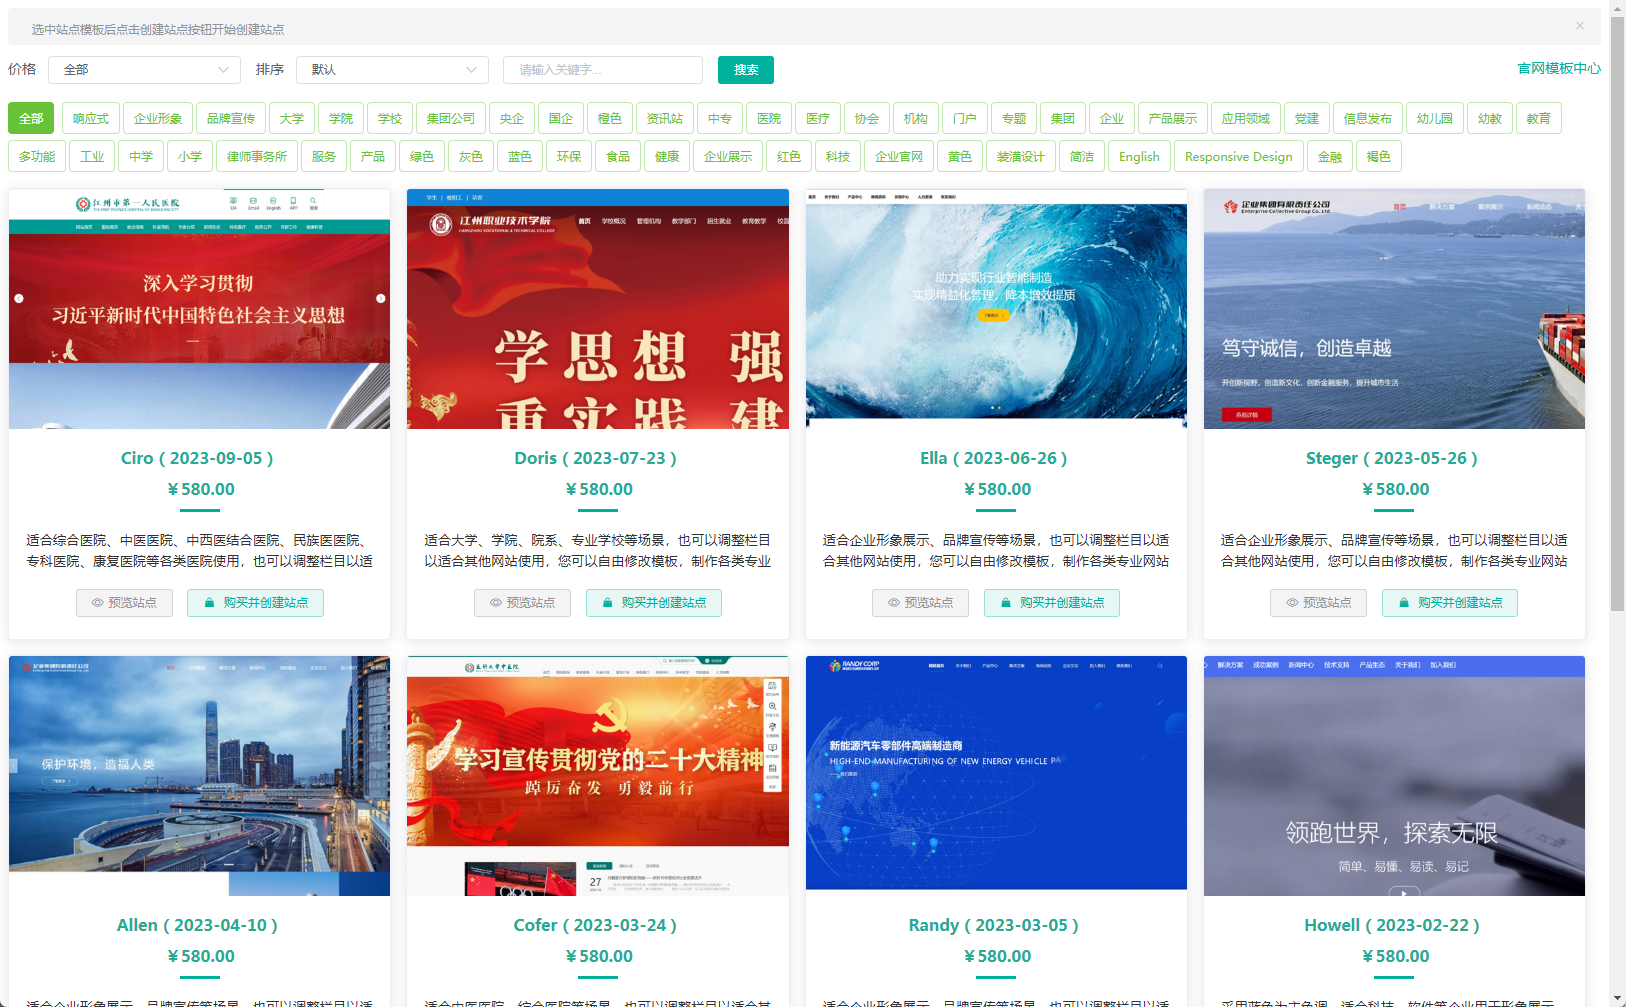Screen dimensions: 1626x1007
Task: Filter by the 集团公司 tag
Action: tap(451, 118)
